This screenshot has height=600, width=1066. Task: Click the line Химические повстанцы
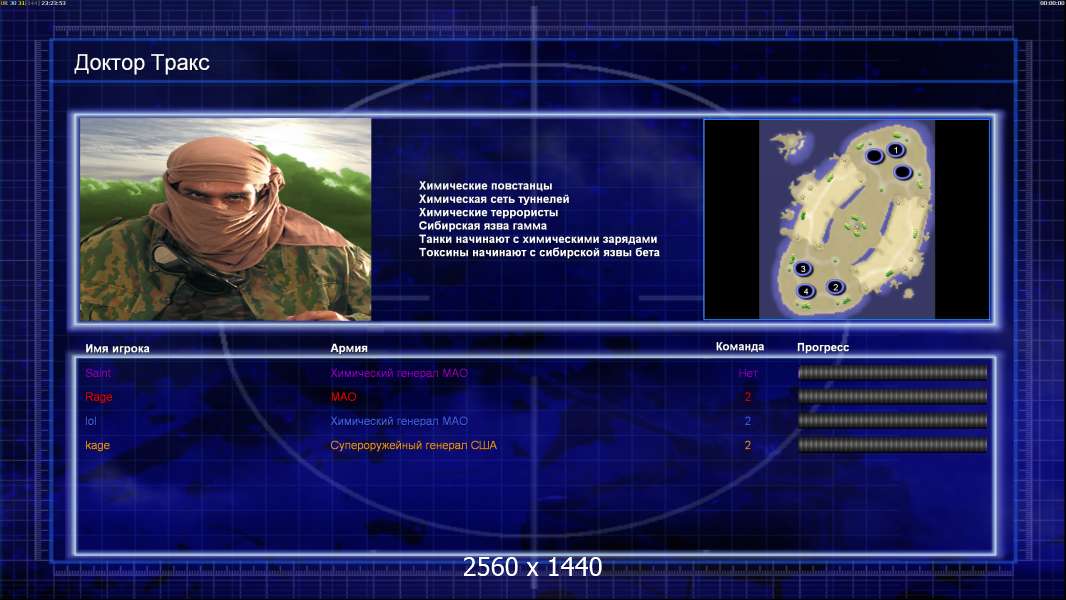pos(485,186)
